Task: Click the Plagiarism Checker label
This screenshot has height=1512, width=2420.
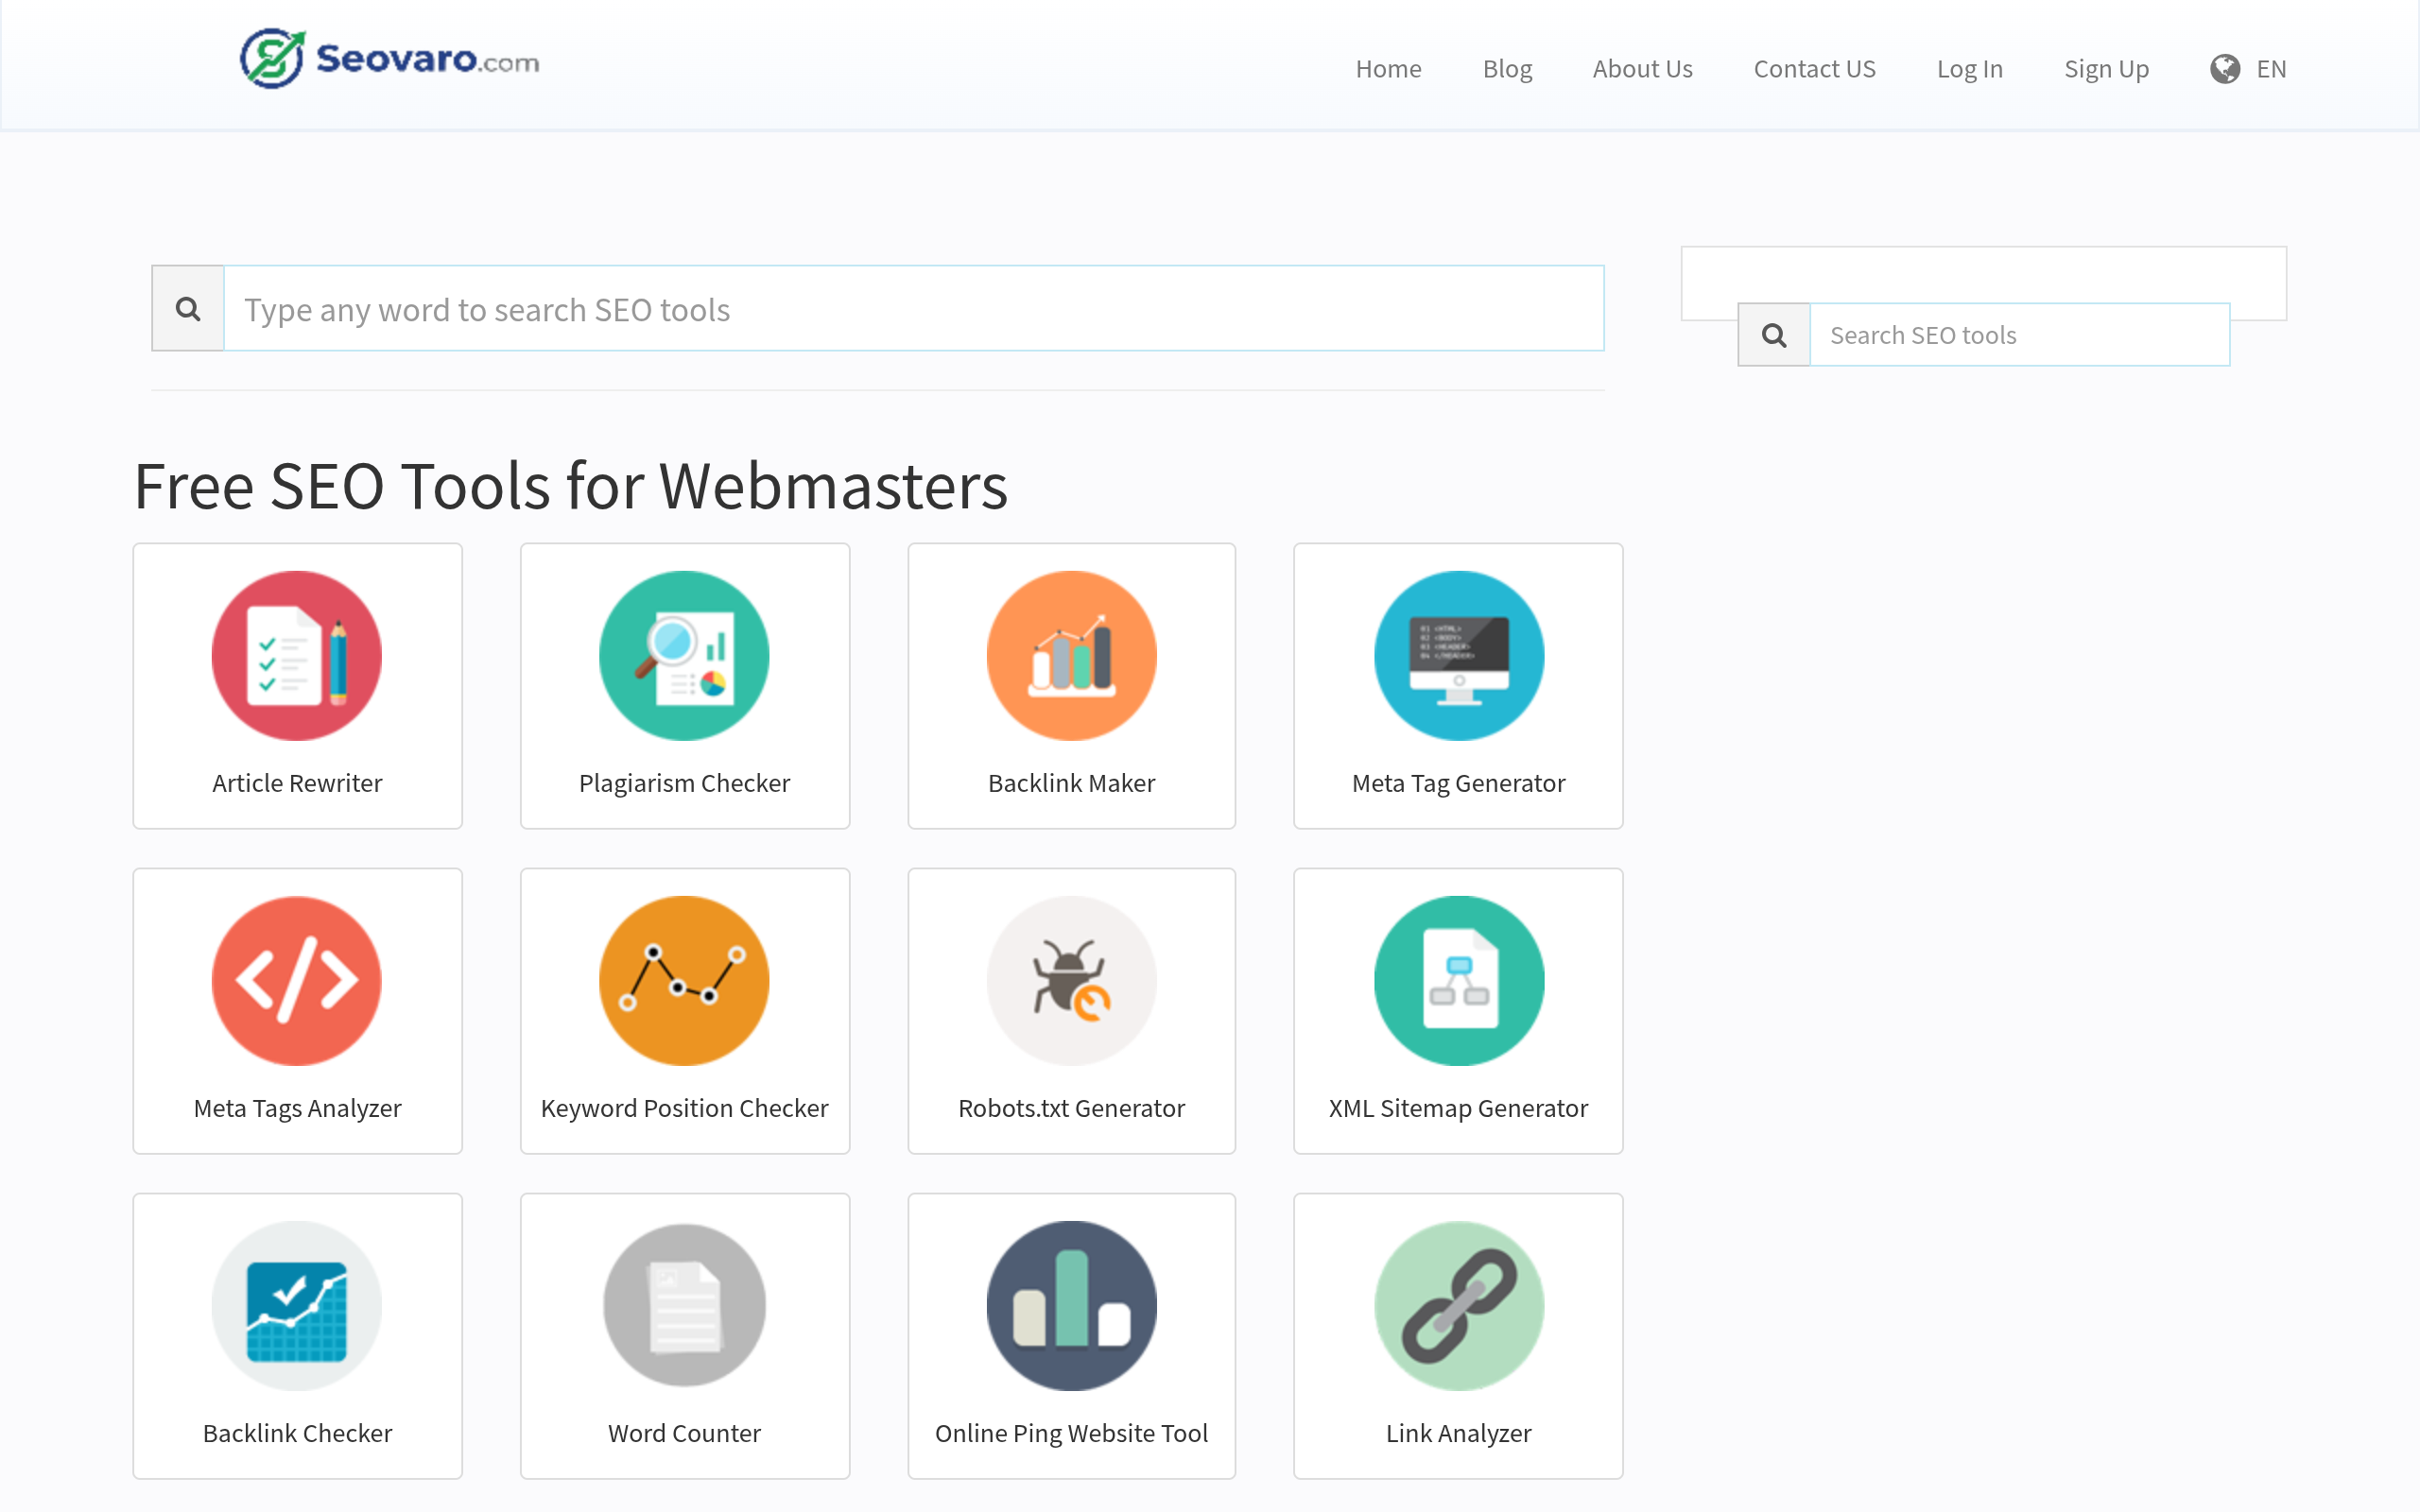Action: click(x=684, y=783)
